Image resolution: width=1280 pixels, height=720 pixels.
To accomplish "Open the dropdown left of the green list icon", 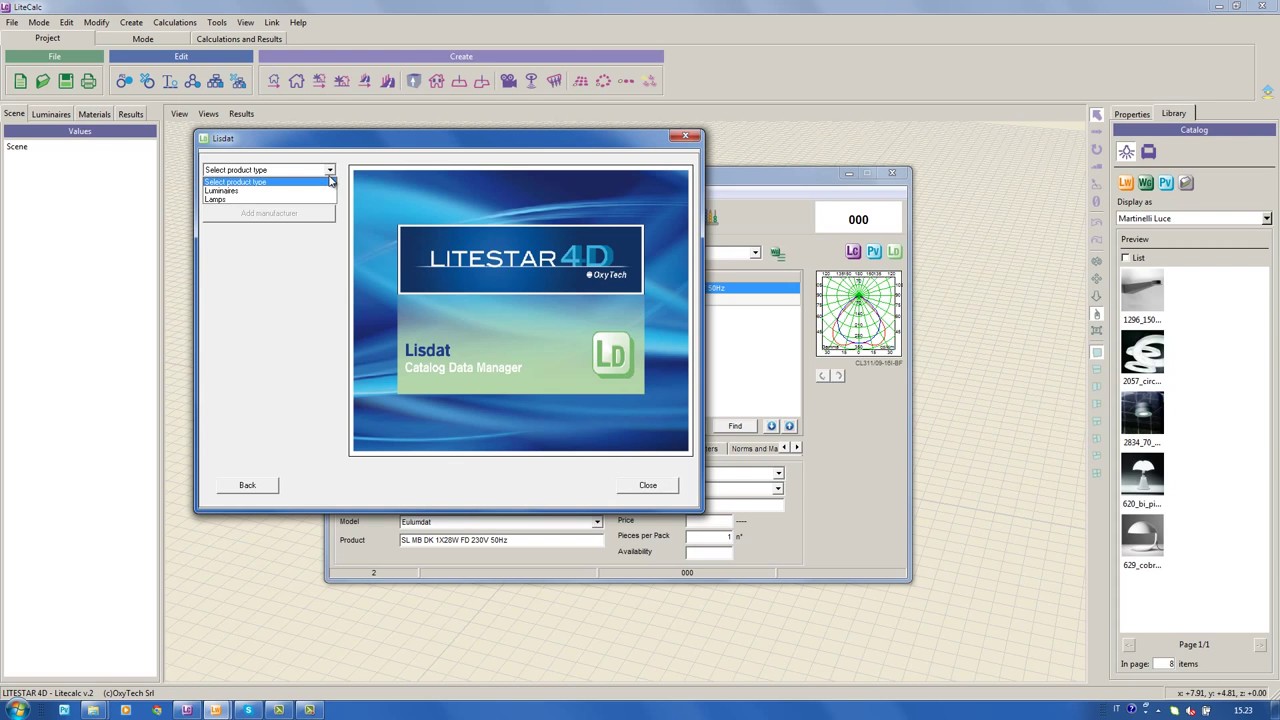I will [x=755, y=253].
